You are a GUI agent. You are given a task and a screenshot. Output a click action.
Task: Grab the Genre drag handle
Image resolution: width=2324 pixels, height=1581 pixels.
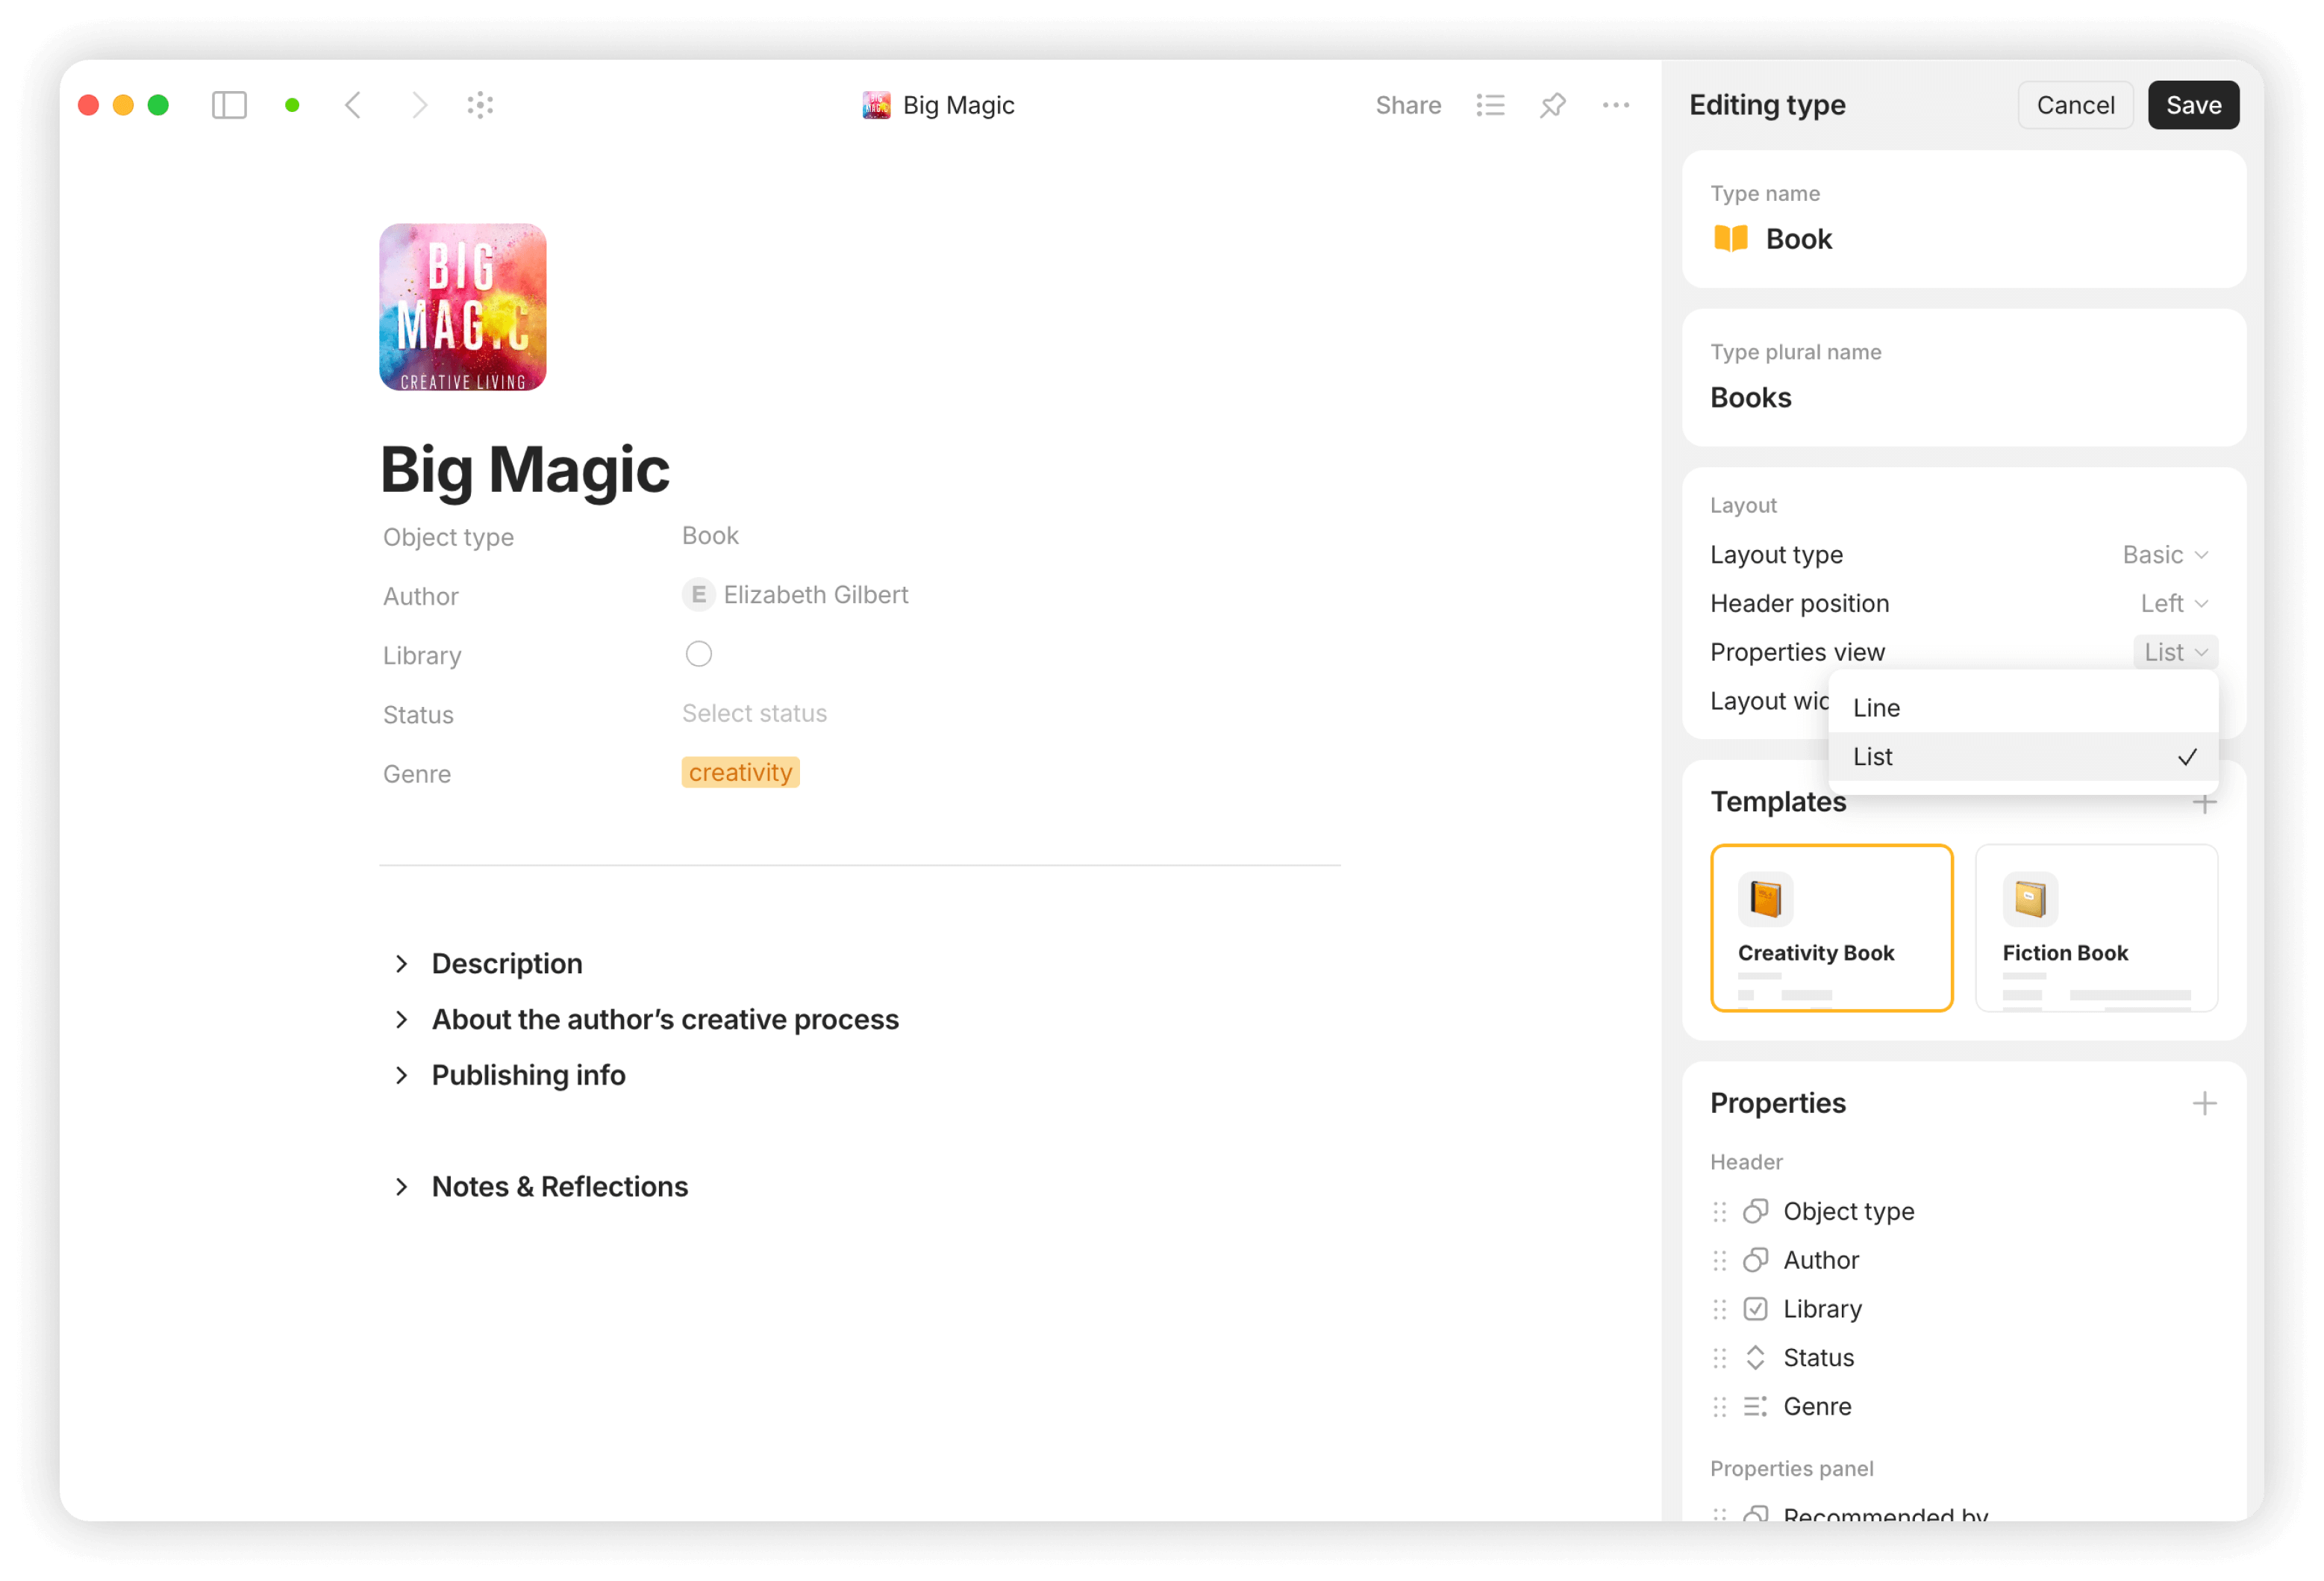coord(1719,1407)
